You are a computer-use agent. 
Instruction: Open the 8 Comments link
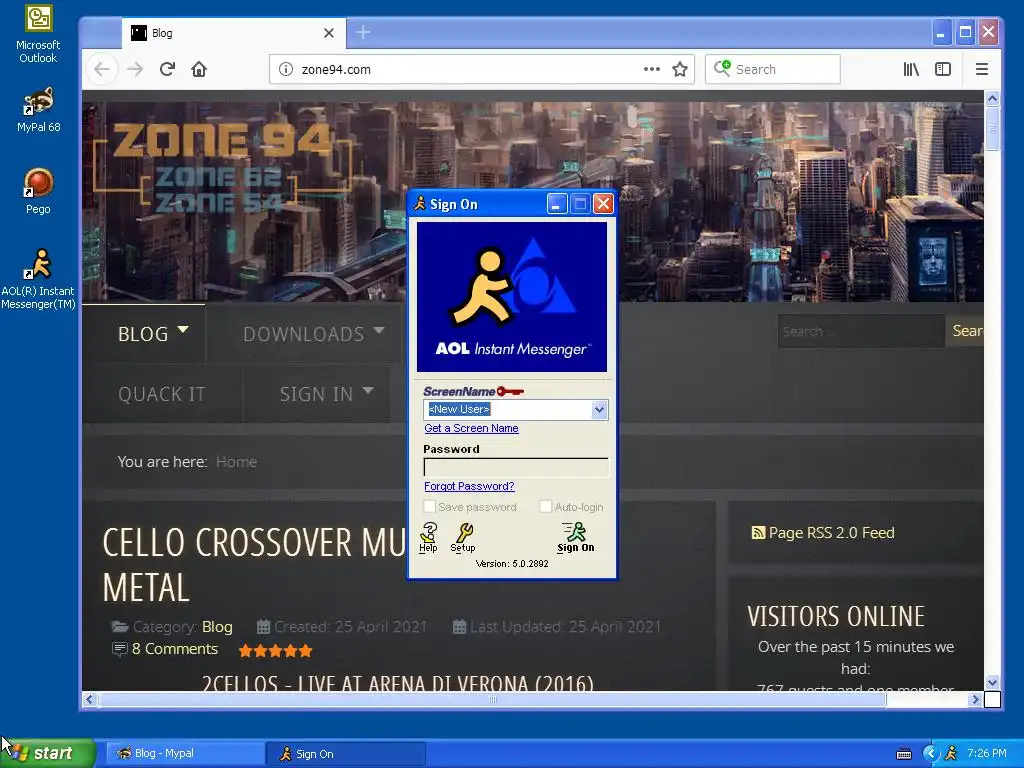pyautogui.click(x=174, y=648)
